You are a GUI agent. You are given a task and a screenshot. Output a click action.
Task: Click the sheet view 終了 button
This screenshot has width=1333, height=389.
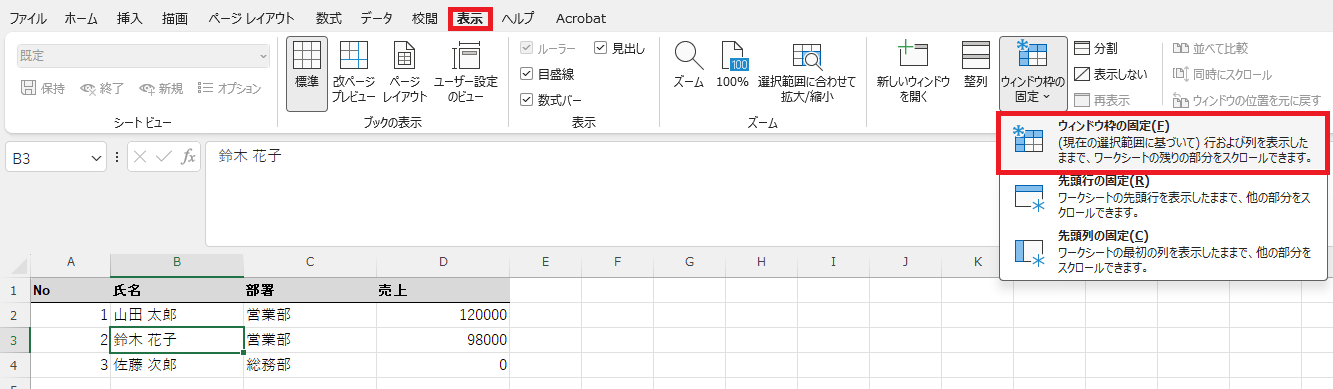(x=102, y=88)
